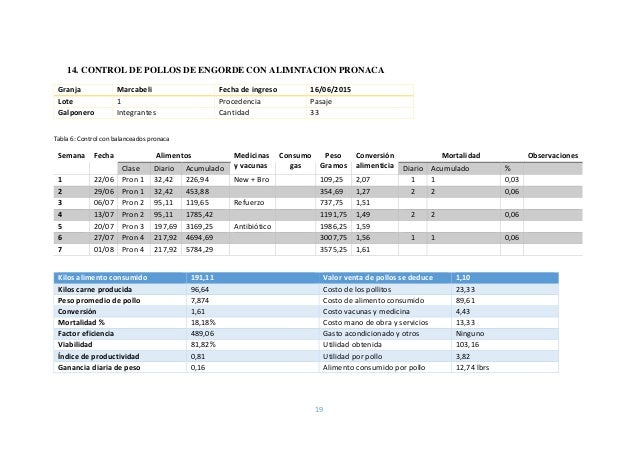This screenshot has width=638, height=452.
Task: Click the "Refuerzo" cell
Action: (x=249, y=203)
